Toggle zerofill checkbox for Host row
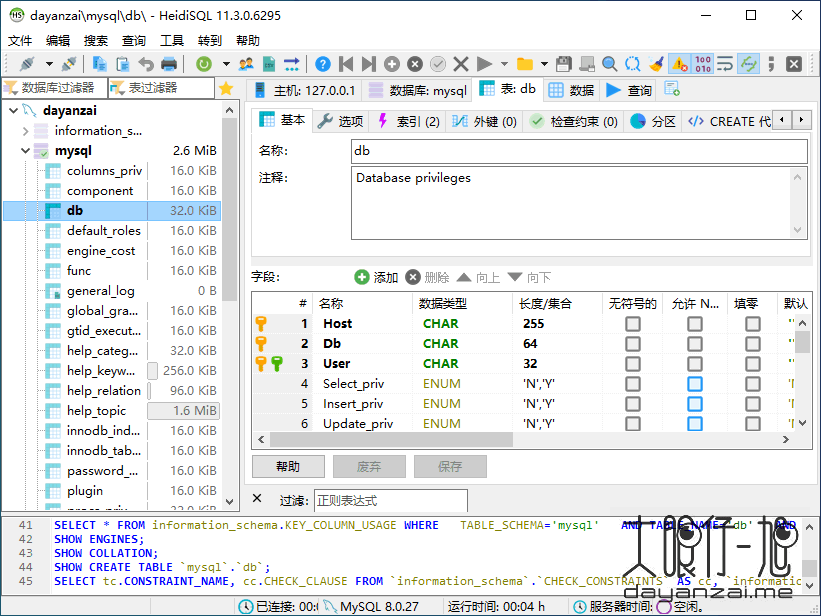821x616 pixels. pyautogui.click(x=753, y=324)
